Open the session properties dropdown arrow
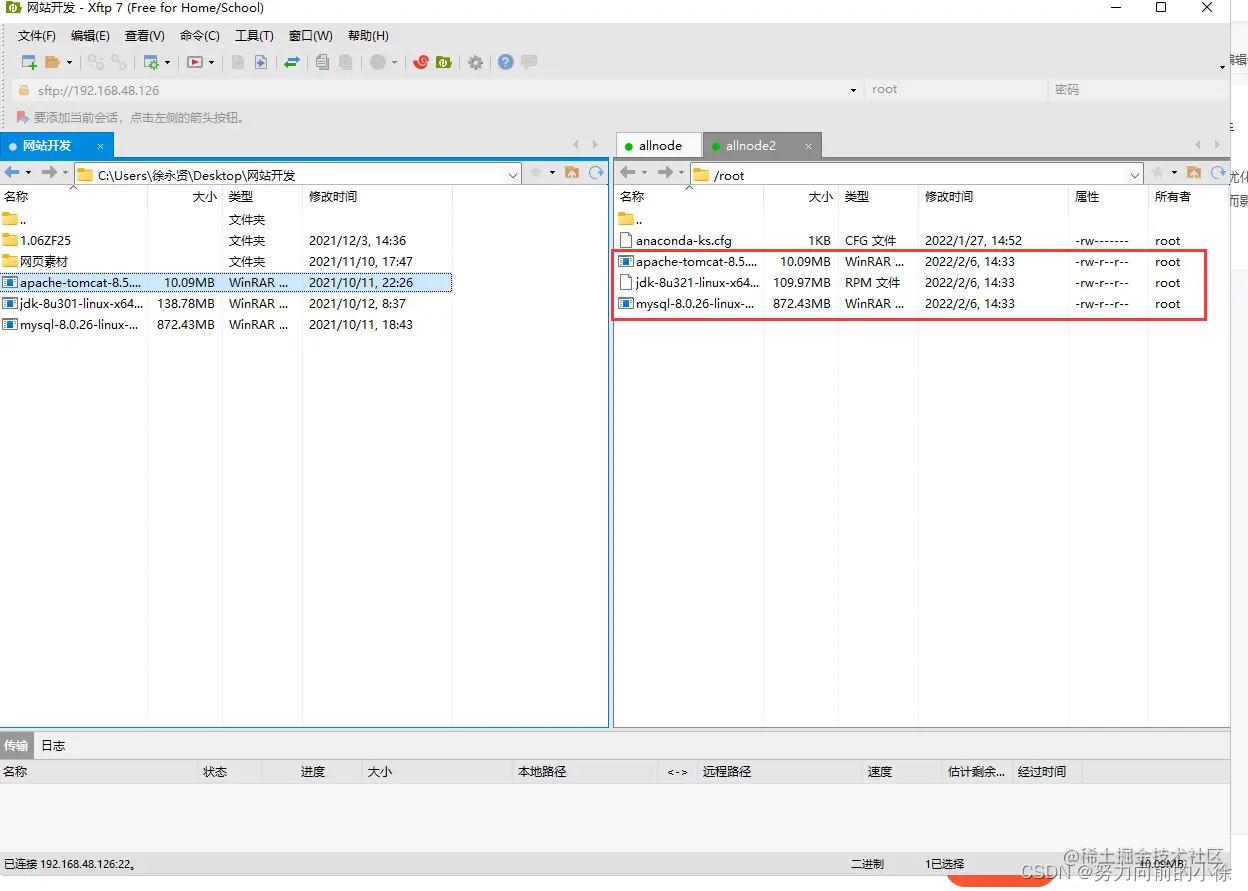This screenshot has height=891, width=1248. [x=167, y=62]
